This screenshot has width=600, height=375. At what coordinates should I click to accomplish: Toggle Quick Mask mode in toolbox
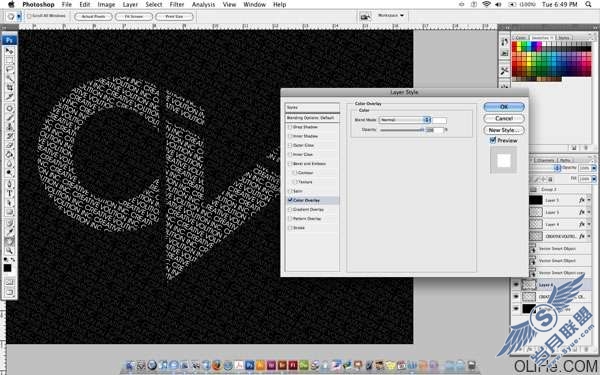pyautogui.click(x=9, y=282)
